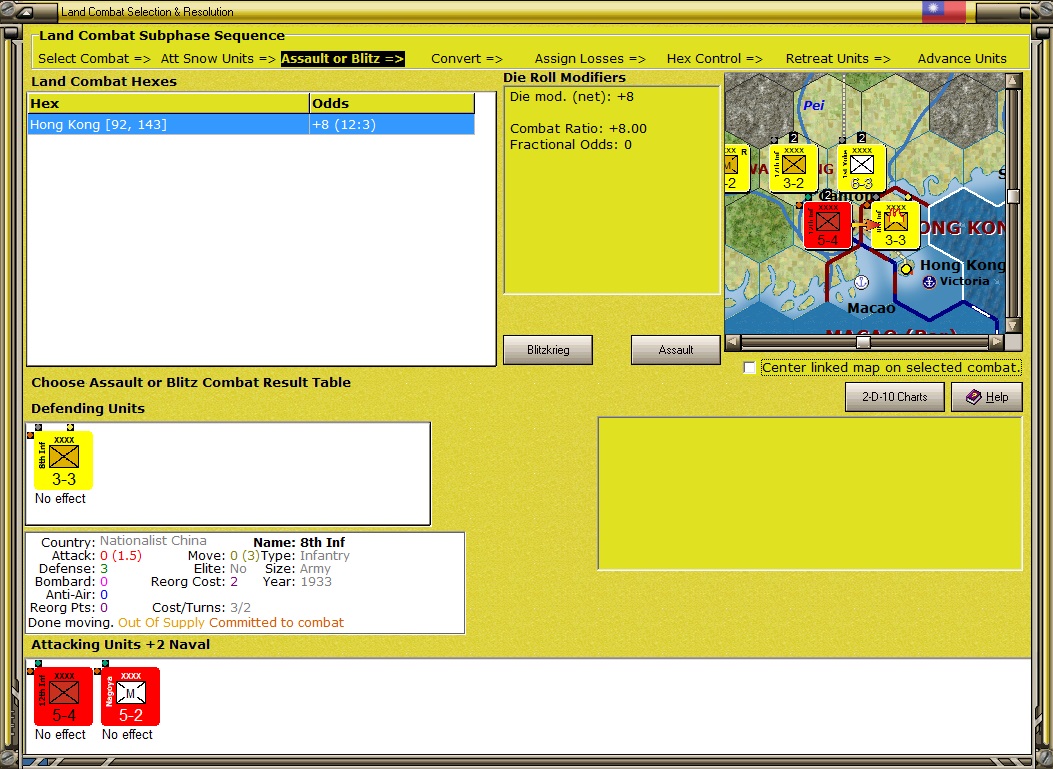
Task: Click the map vertical scrollbar thumb
Action: 1013,196
